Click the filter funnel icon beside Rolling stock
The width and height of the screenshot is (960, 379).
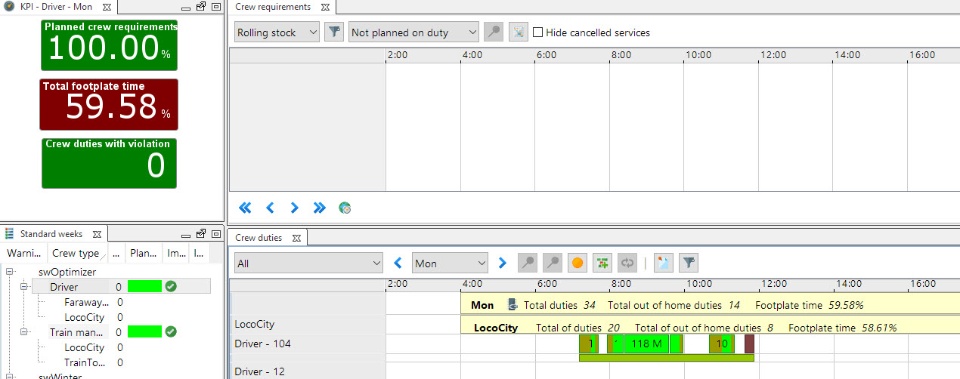pos(334,32)
